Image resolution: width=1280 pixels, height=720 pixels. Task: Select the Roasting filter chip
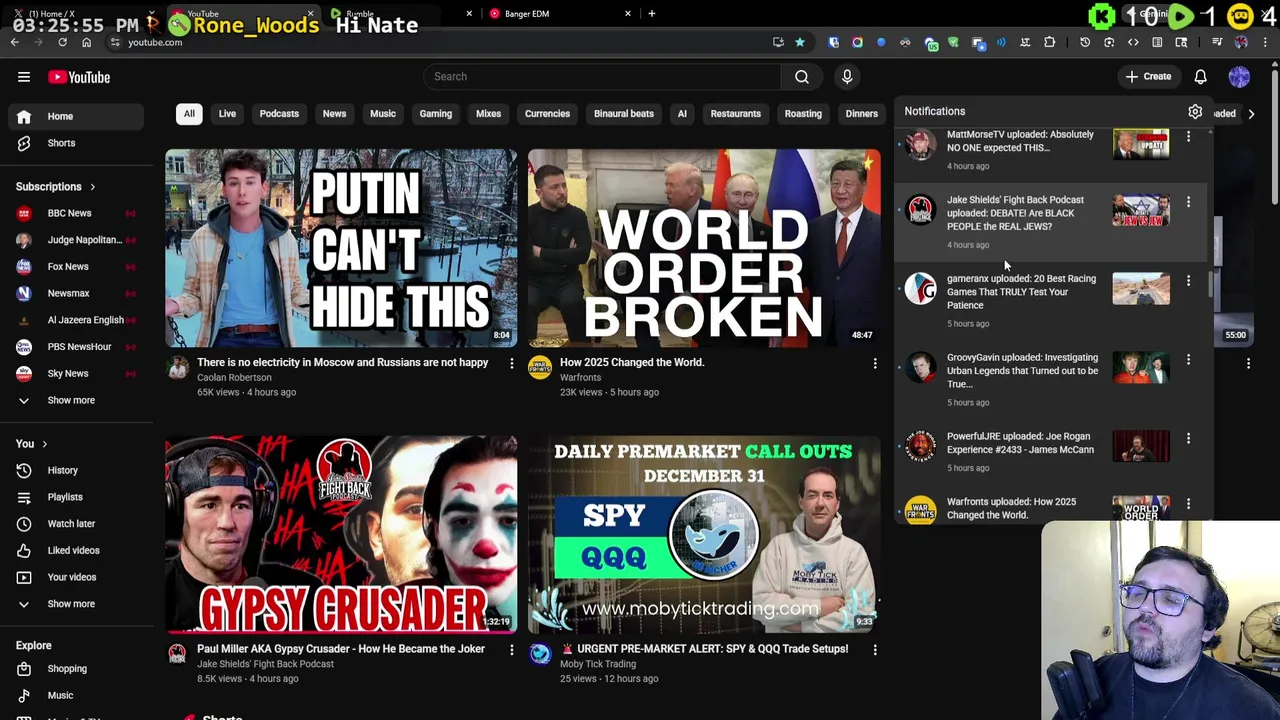tap(803, 114)
